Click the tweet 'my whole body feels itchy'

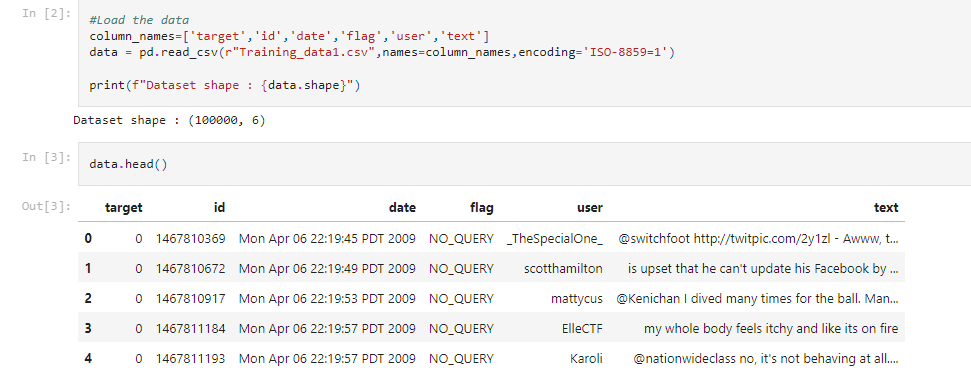tap(772, 328)
